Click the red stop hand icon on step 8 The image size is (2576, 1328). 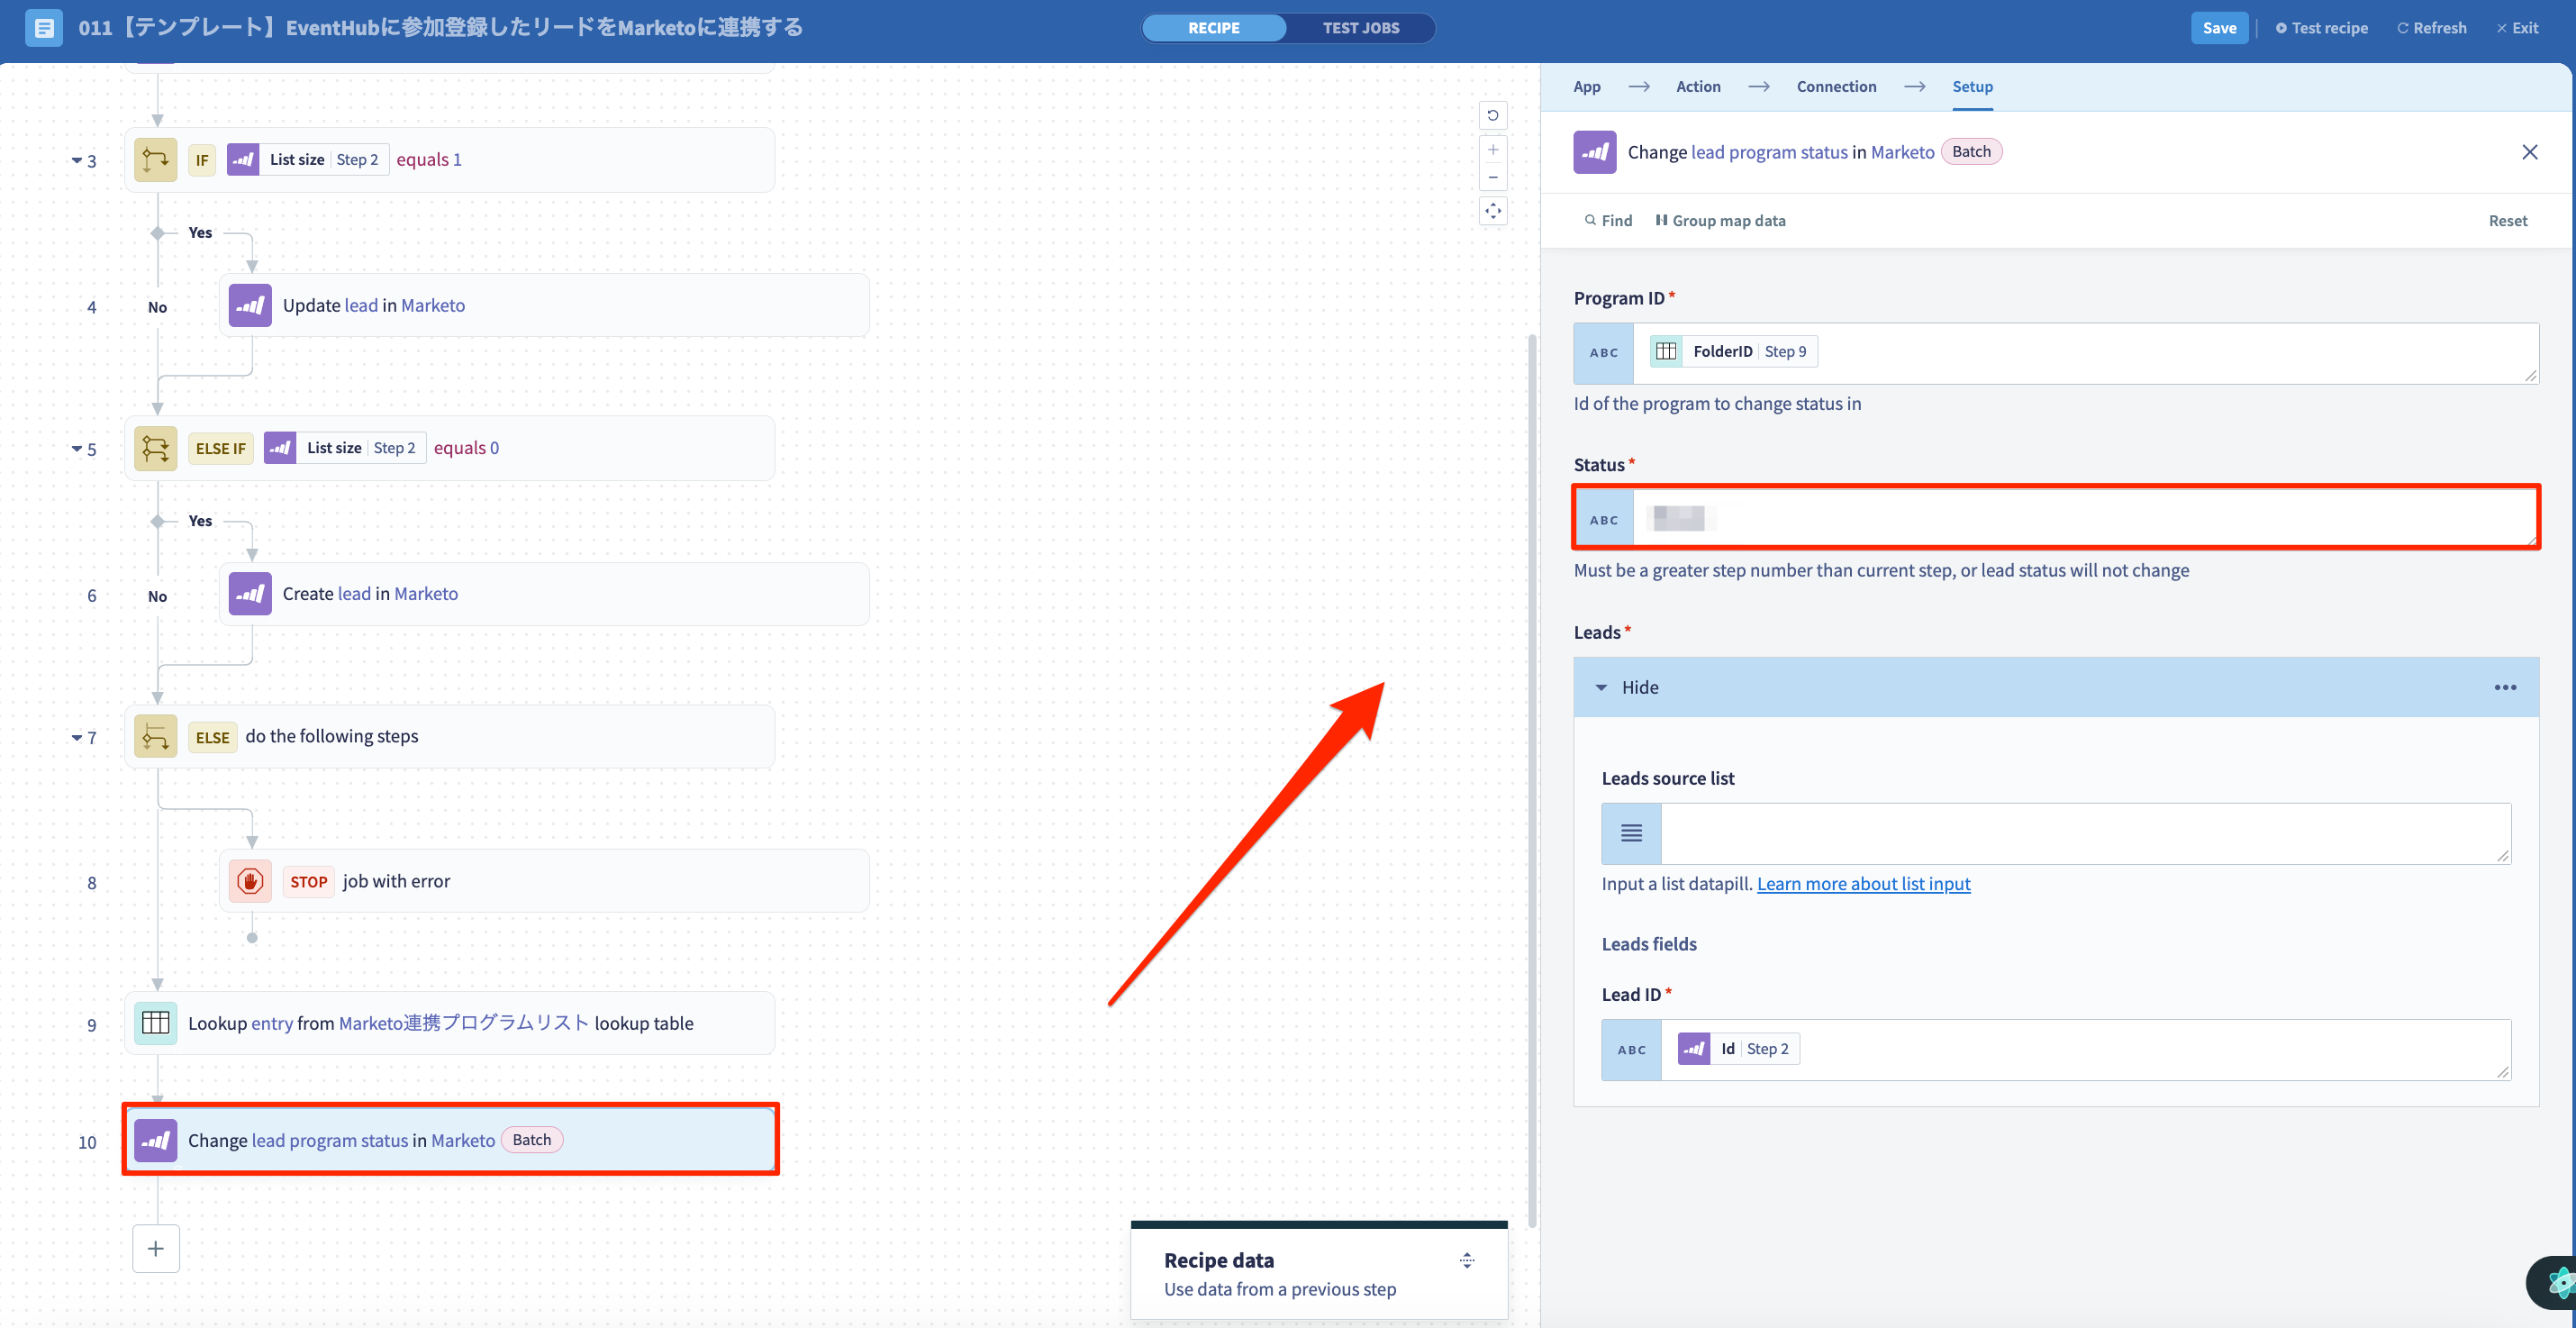pyautogui.click(x=250, y=881)
